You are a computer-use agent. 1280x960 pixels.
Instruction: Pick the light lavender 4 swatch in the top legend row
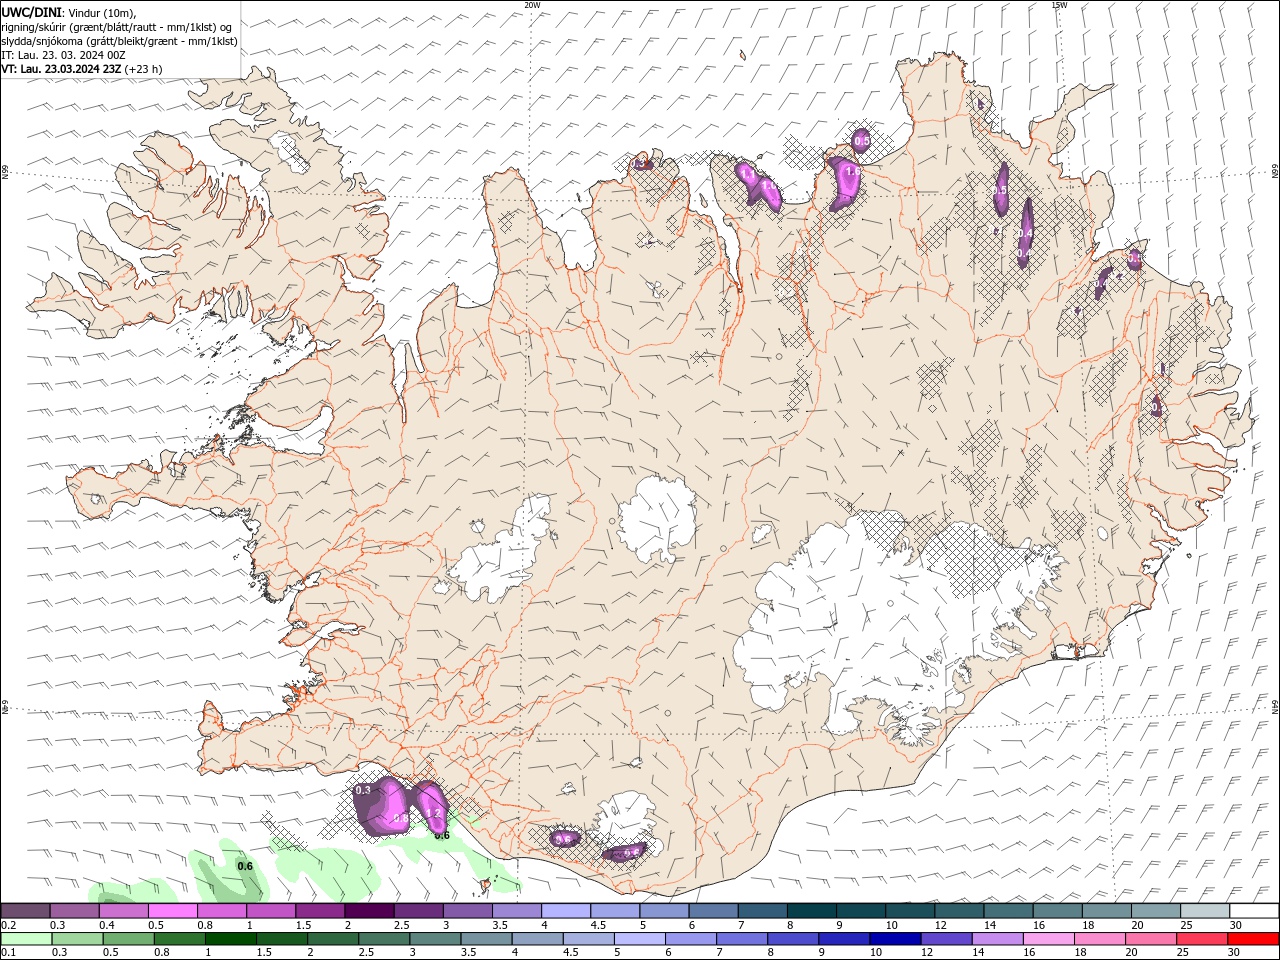click(x=565, y=911)
